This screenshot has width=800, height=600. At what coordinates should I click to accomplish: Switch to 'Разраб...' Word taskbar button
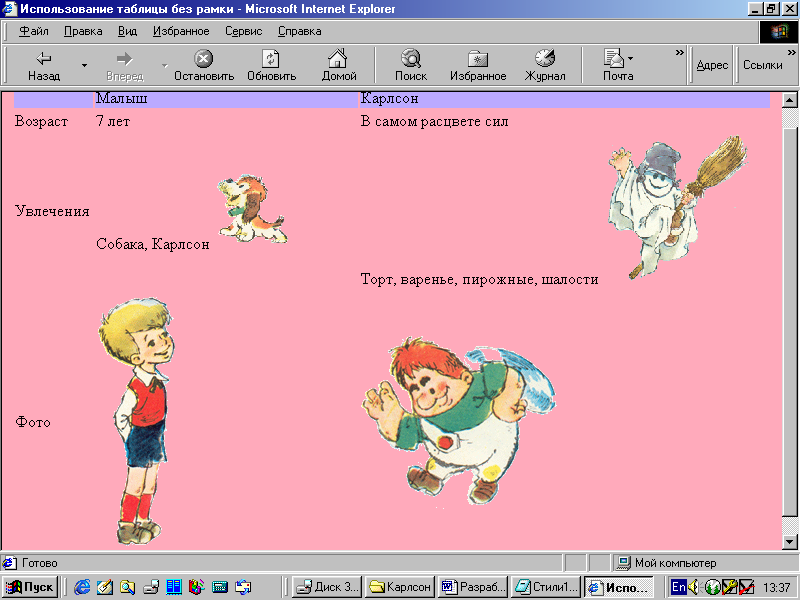click(473, 587)
